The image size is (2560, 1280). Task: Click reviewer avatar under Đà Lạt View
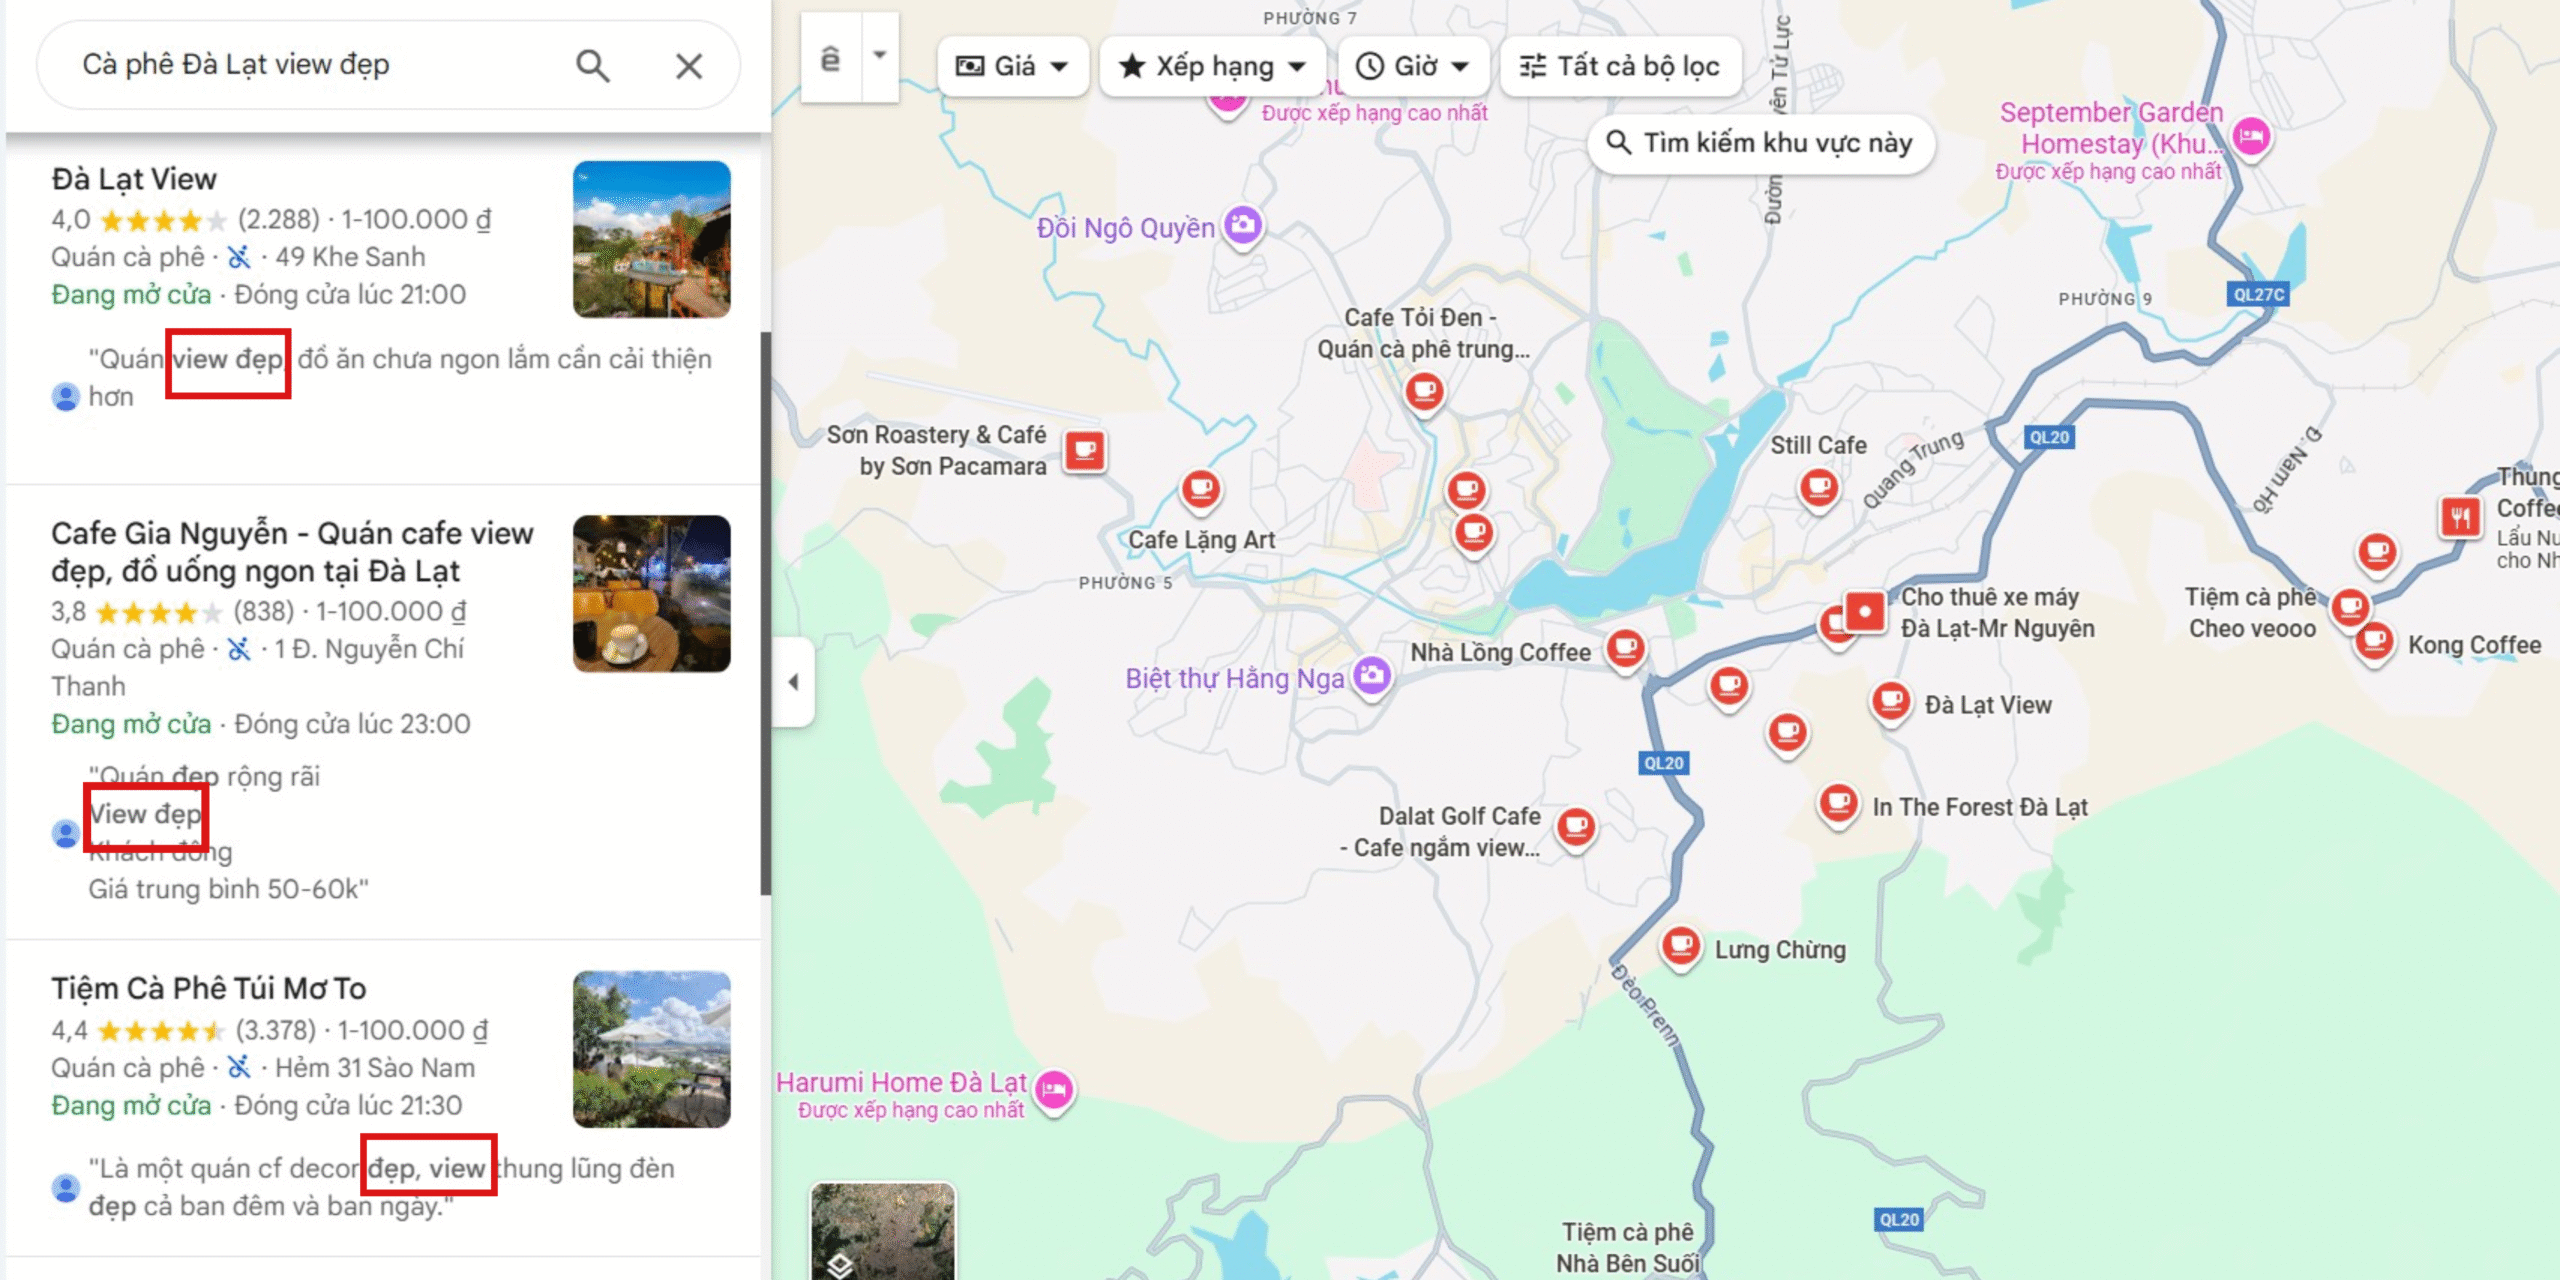pyautogui.click(x=66, y=397)
